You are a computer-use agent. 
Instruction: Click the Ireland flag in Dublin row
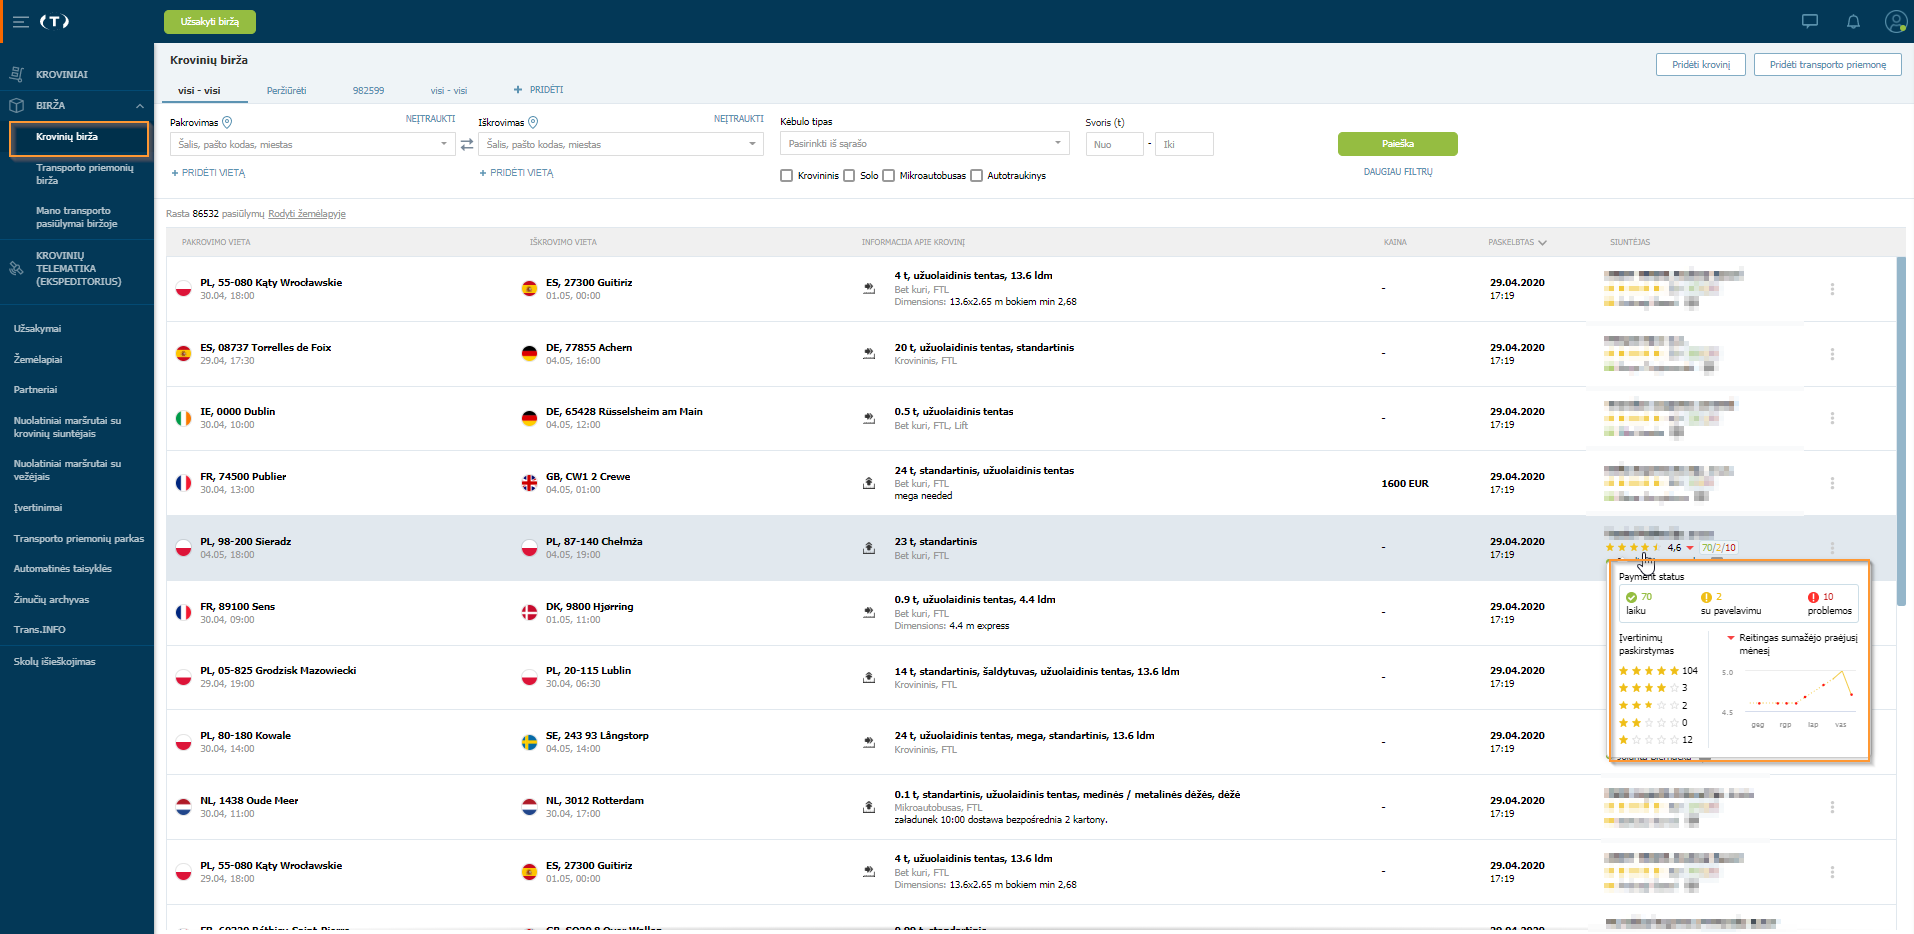click(x=183, y=418)
